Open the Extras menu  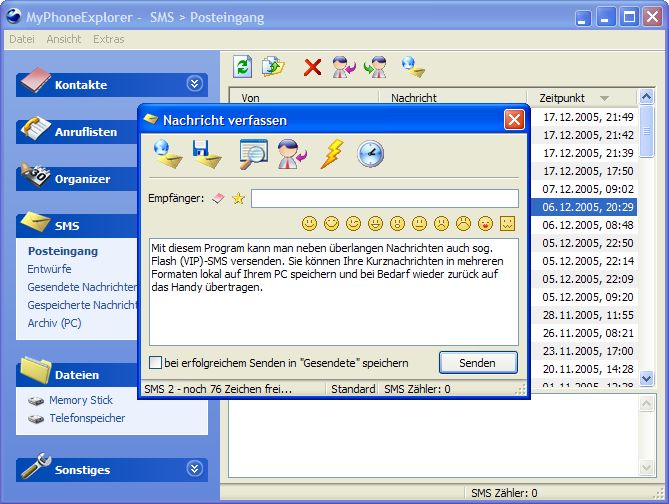pos(109,39)
